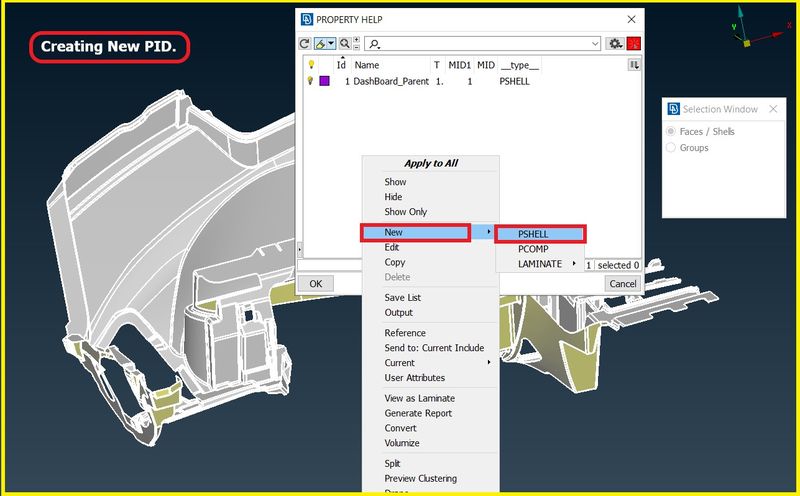This screenshot has height=496, width=800.
Task: Click the OK button in Property Help
Action: [x=316, y=284]
